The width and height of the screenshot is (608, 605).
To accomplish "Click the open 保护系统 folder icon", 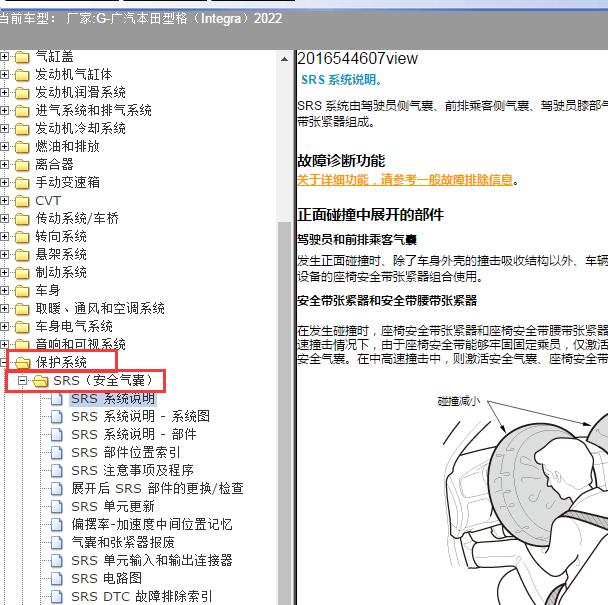I will pyautogui.click(x=22, y=363).
